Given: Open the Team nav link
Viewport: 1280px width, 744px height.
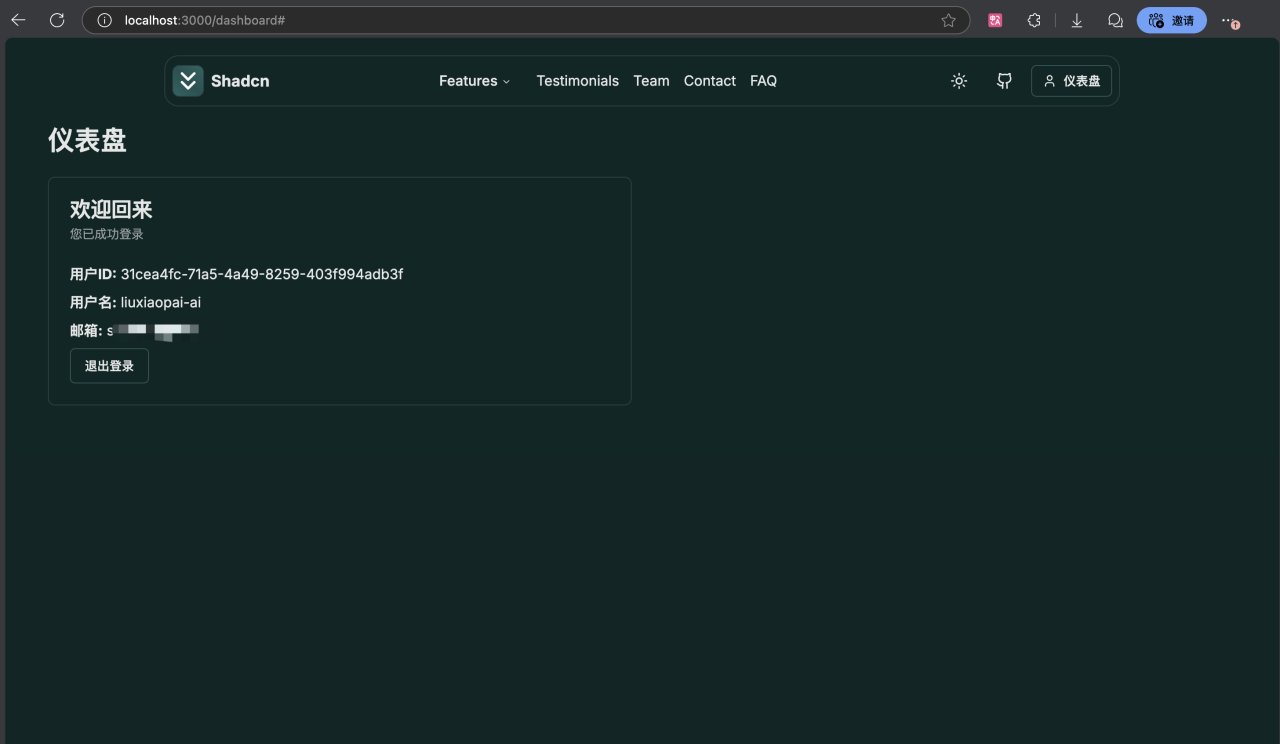Looking at the screenshot, I should pos(651,81).
